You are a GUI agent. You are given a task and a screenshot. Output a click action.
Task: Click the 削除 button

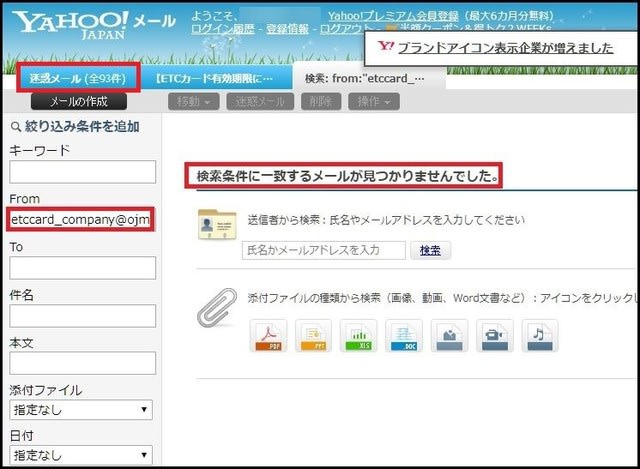[x=321, y=102]
